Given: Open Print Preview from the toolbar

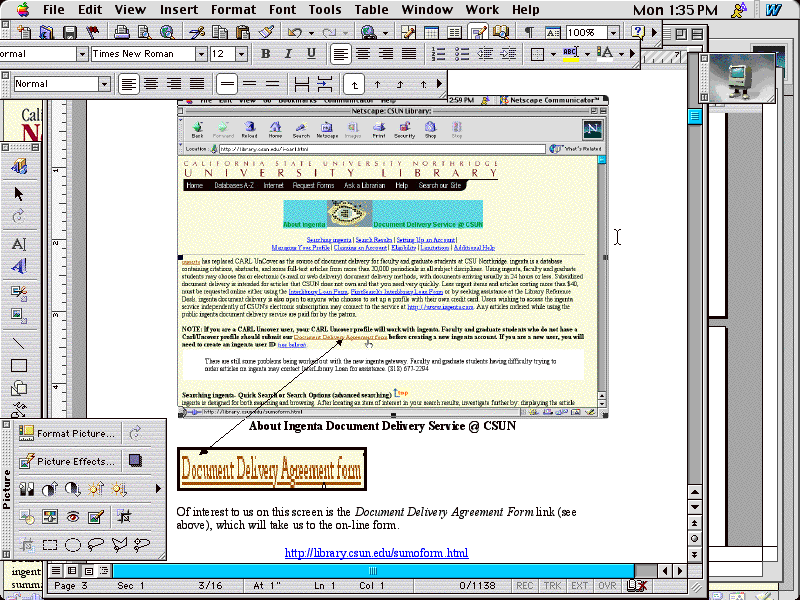Looking at the screenshot, I should coord(144,33).
